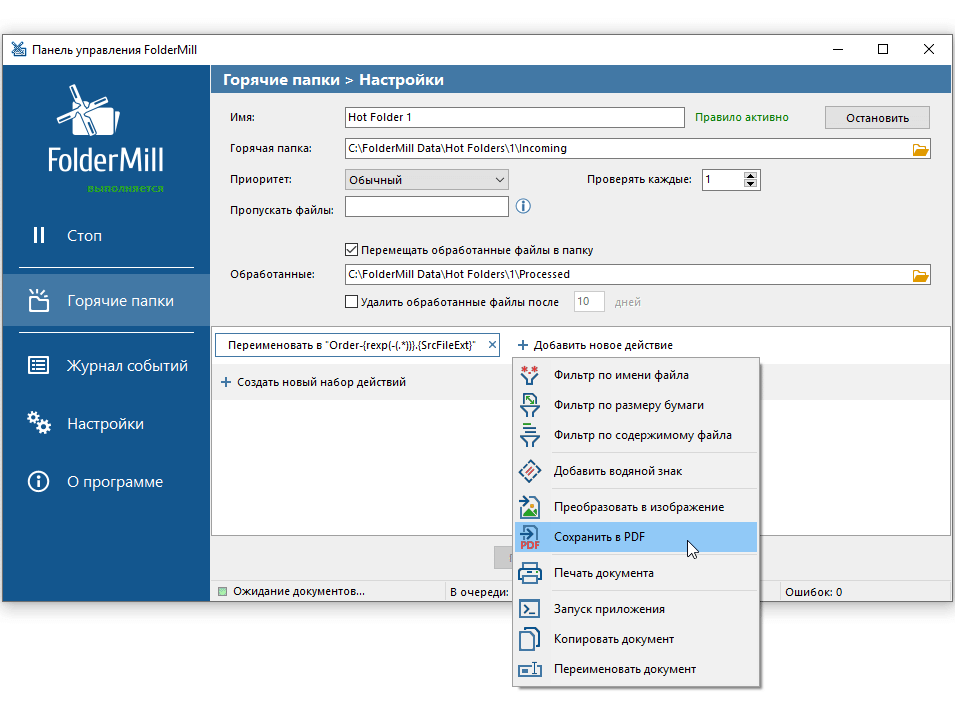Select Сохранить в PDF menu entry
This screenshot has width=955, height=720.
coord(636,537)
